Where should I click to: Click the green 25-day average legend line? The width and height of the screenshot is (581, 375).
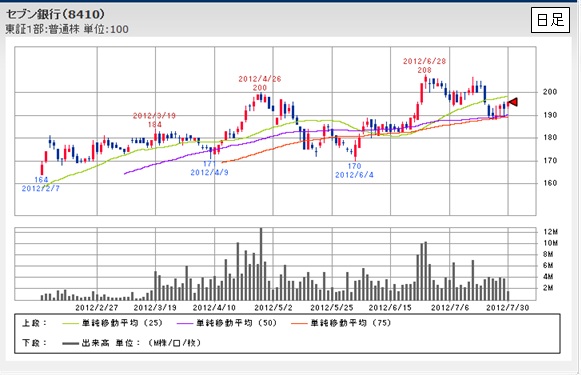coord(70,323)
